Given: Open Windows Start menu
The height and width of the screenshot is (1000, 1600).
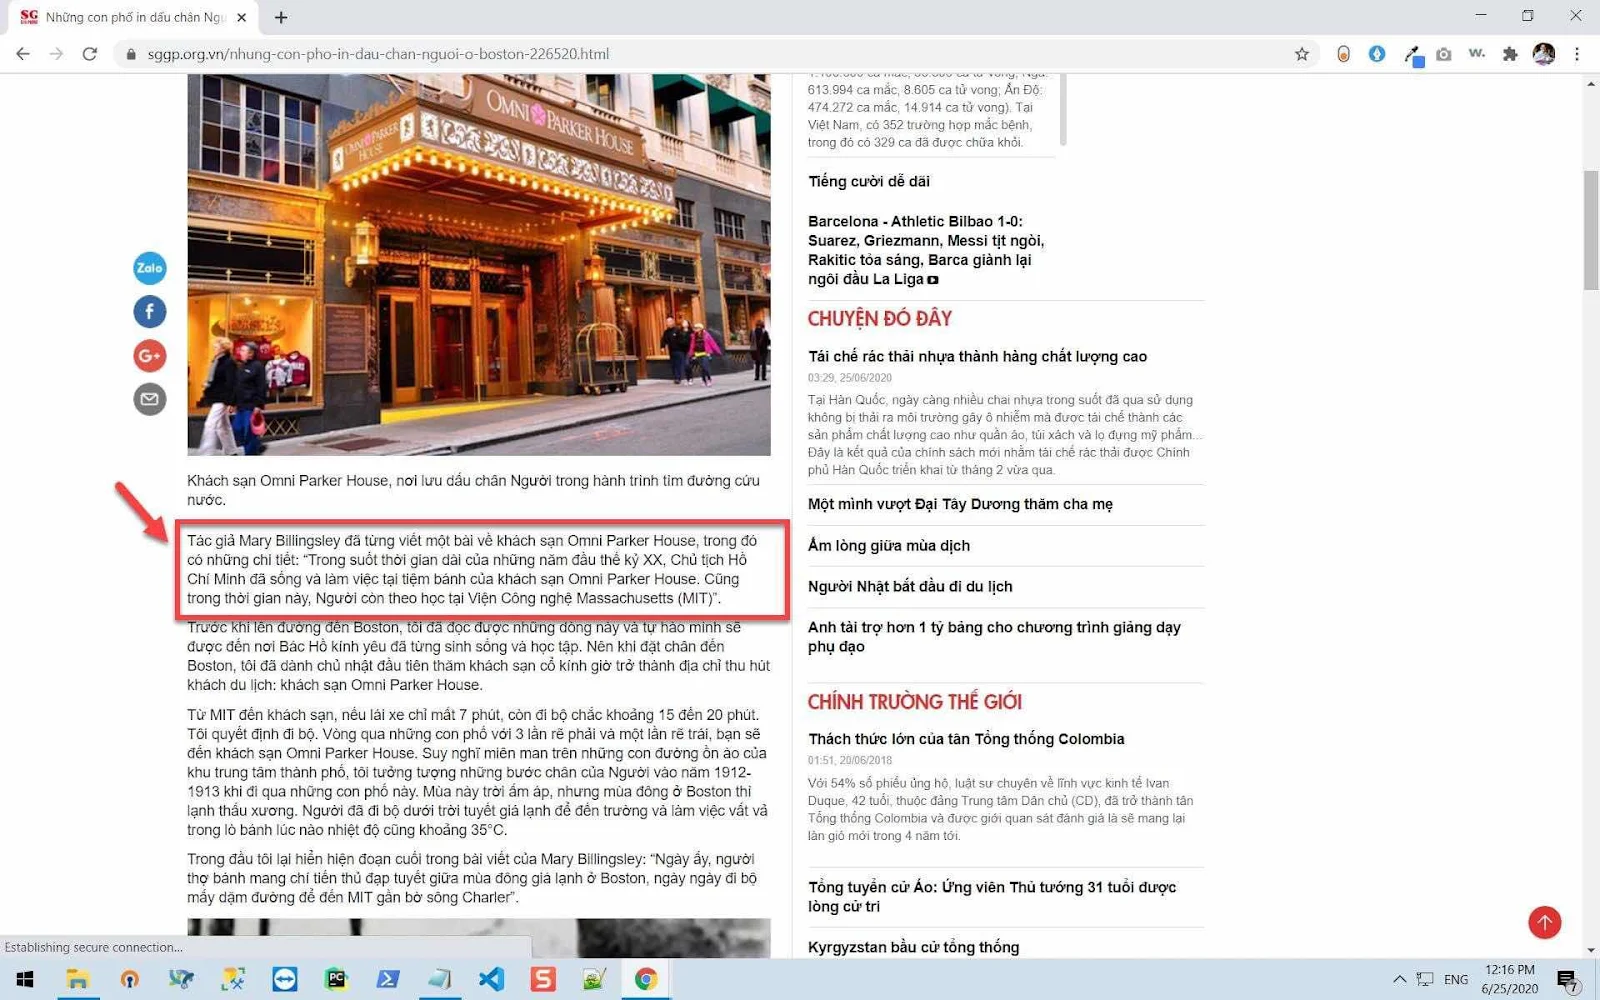Looking at the screenshot, I should (25, 979).
